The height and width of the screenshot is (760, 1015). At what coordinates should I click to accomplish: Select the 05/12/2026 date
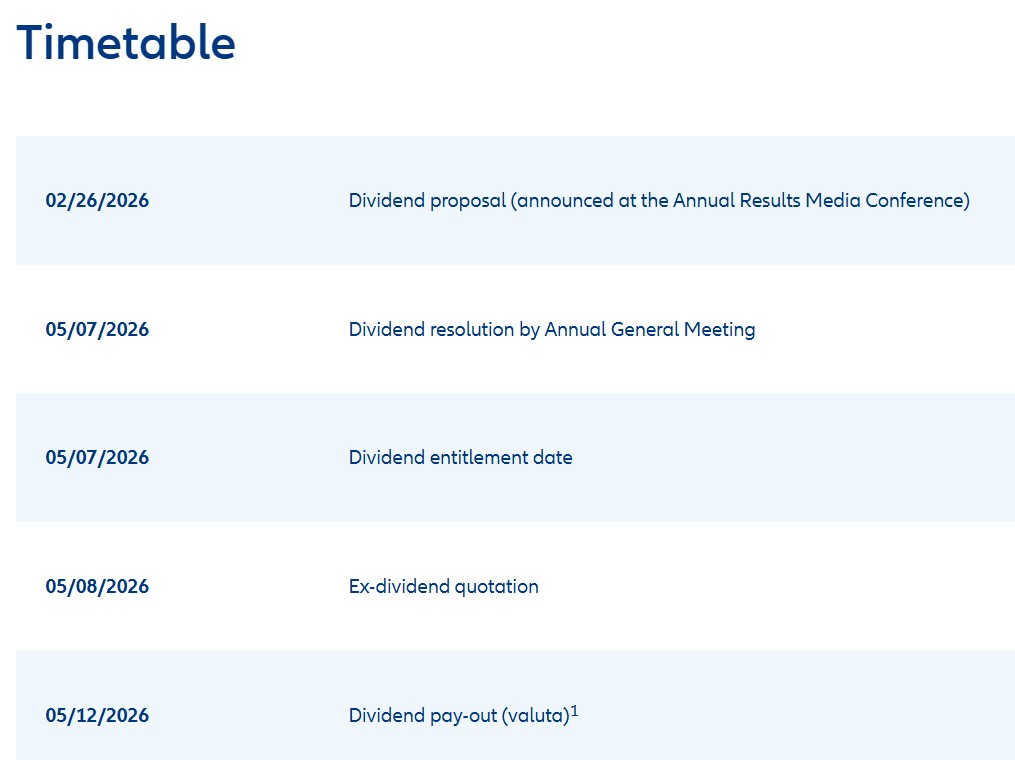click(x=97, y=716)
